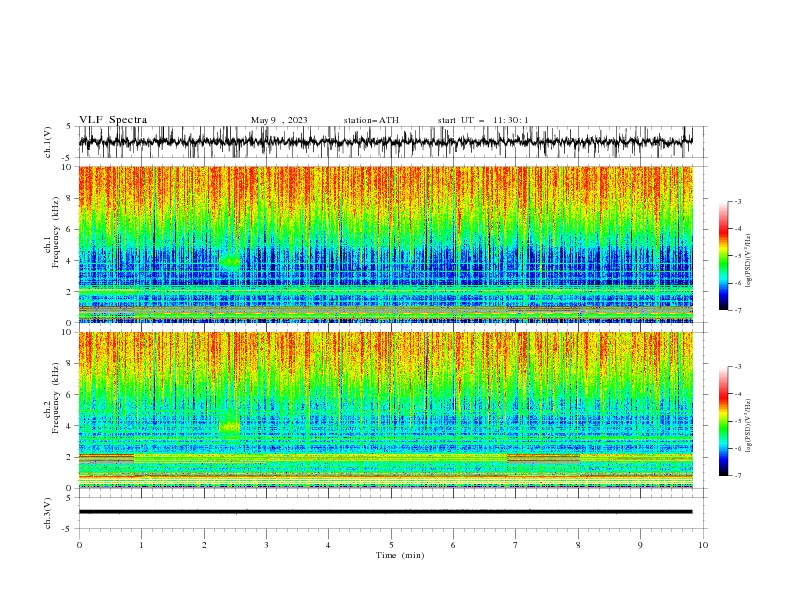Viewport: 792px width, 612px height.
Task: Click the color scale bar beside ch.1 spectrogram
Action: 723,256
